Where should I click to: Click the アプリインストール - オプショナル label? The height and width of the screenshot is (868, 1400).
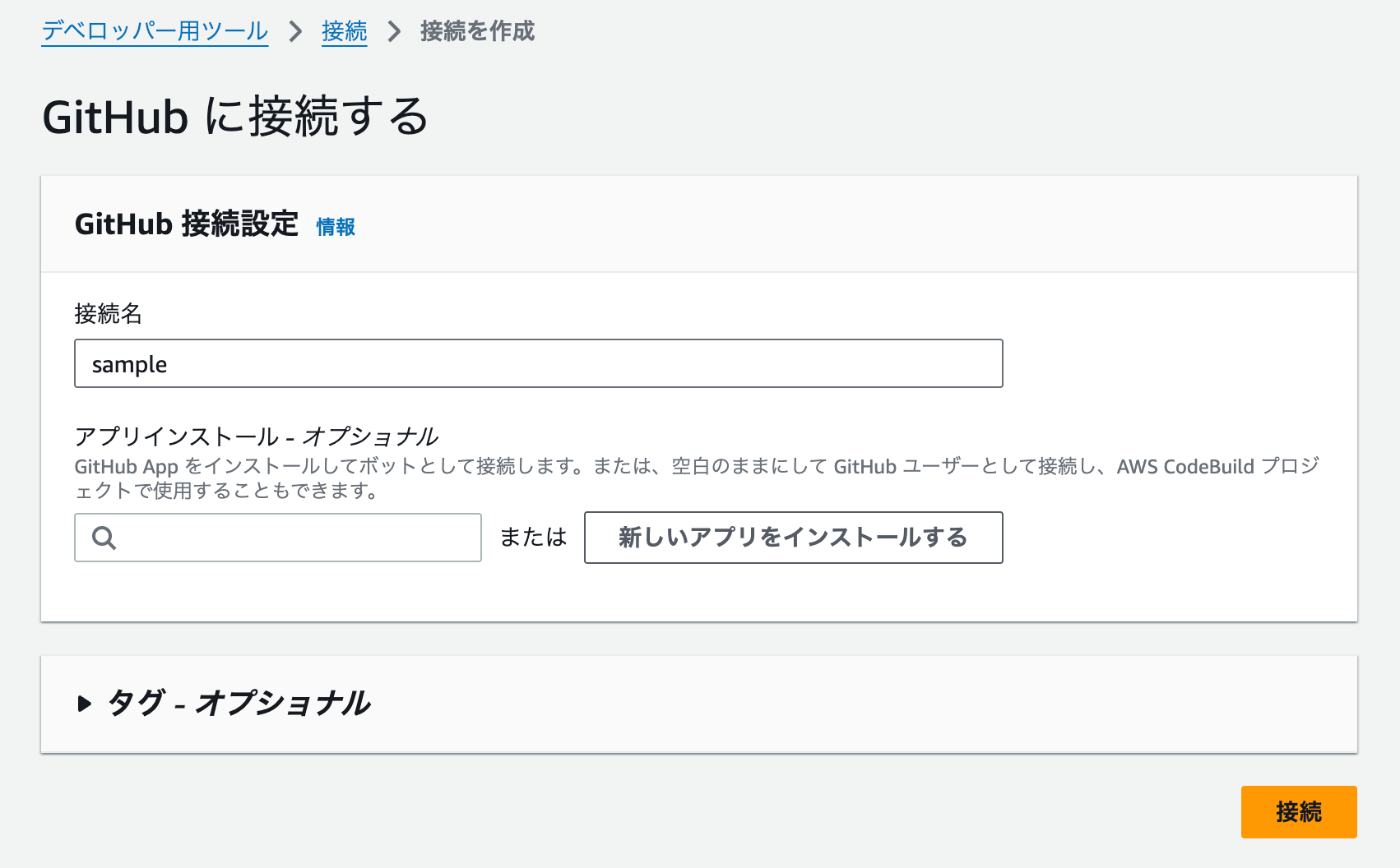pos(256,437)
